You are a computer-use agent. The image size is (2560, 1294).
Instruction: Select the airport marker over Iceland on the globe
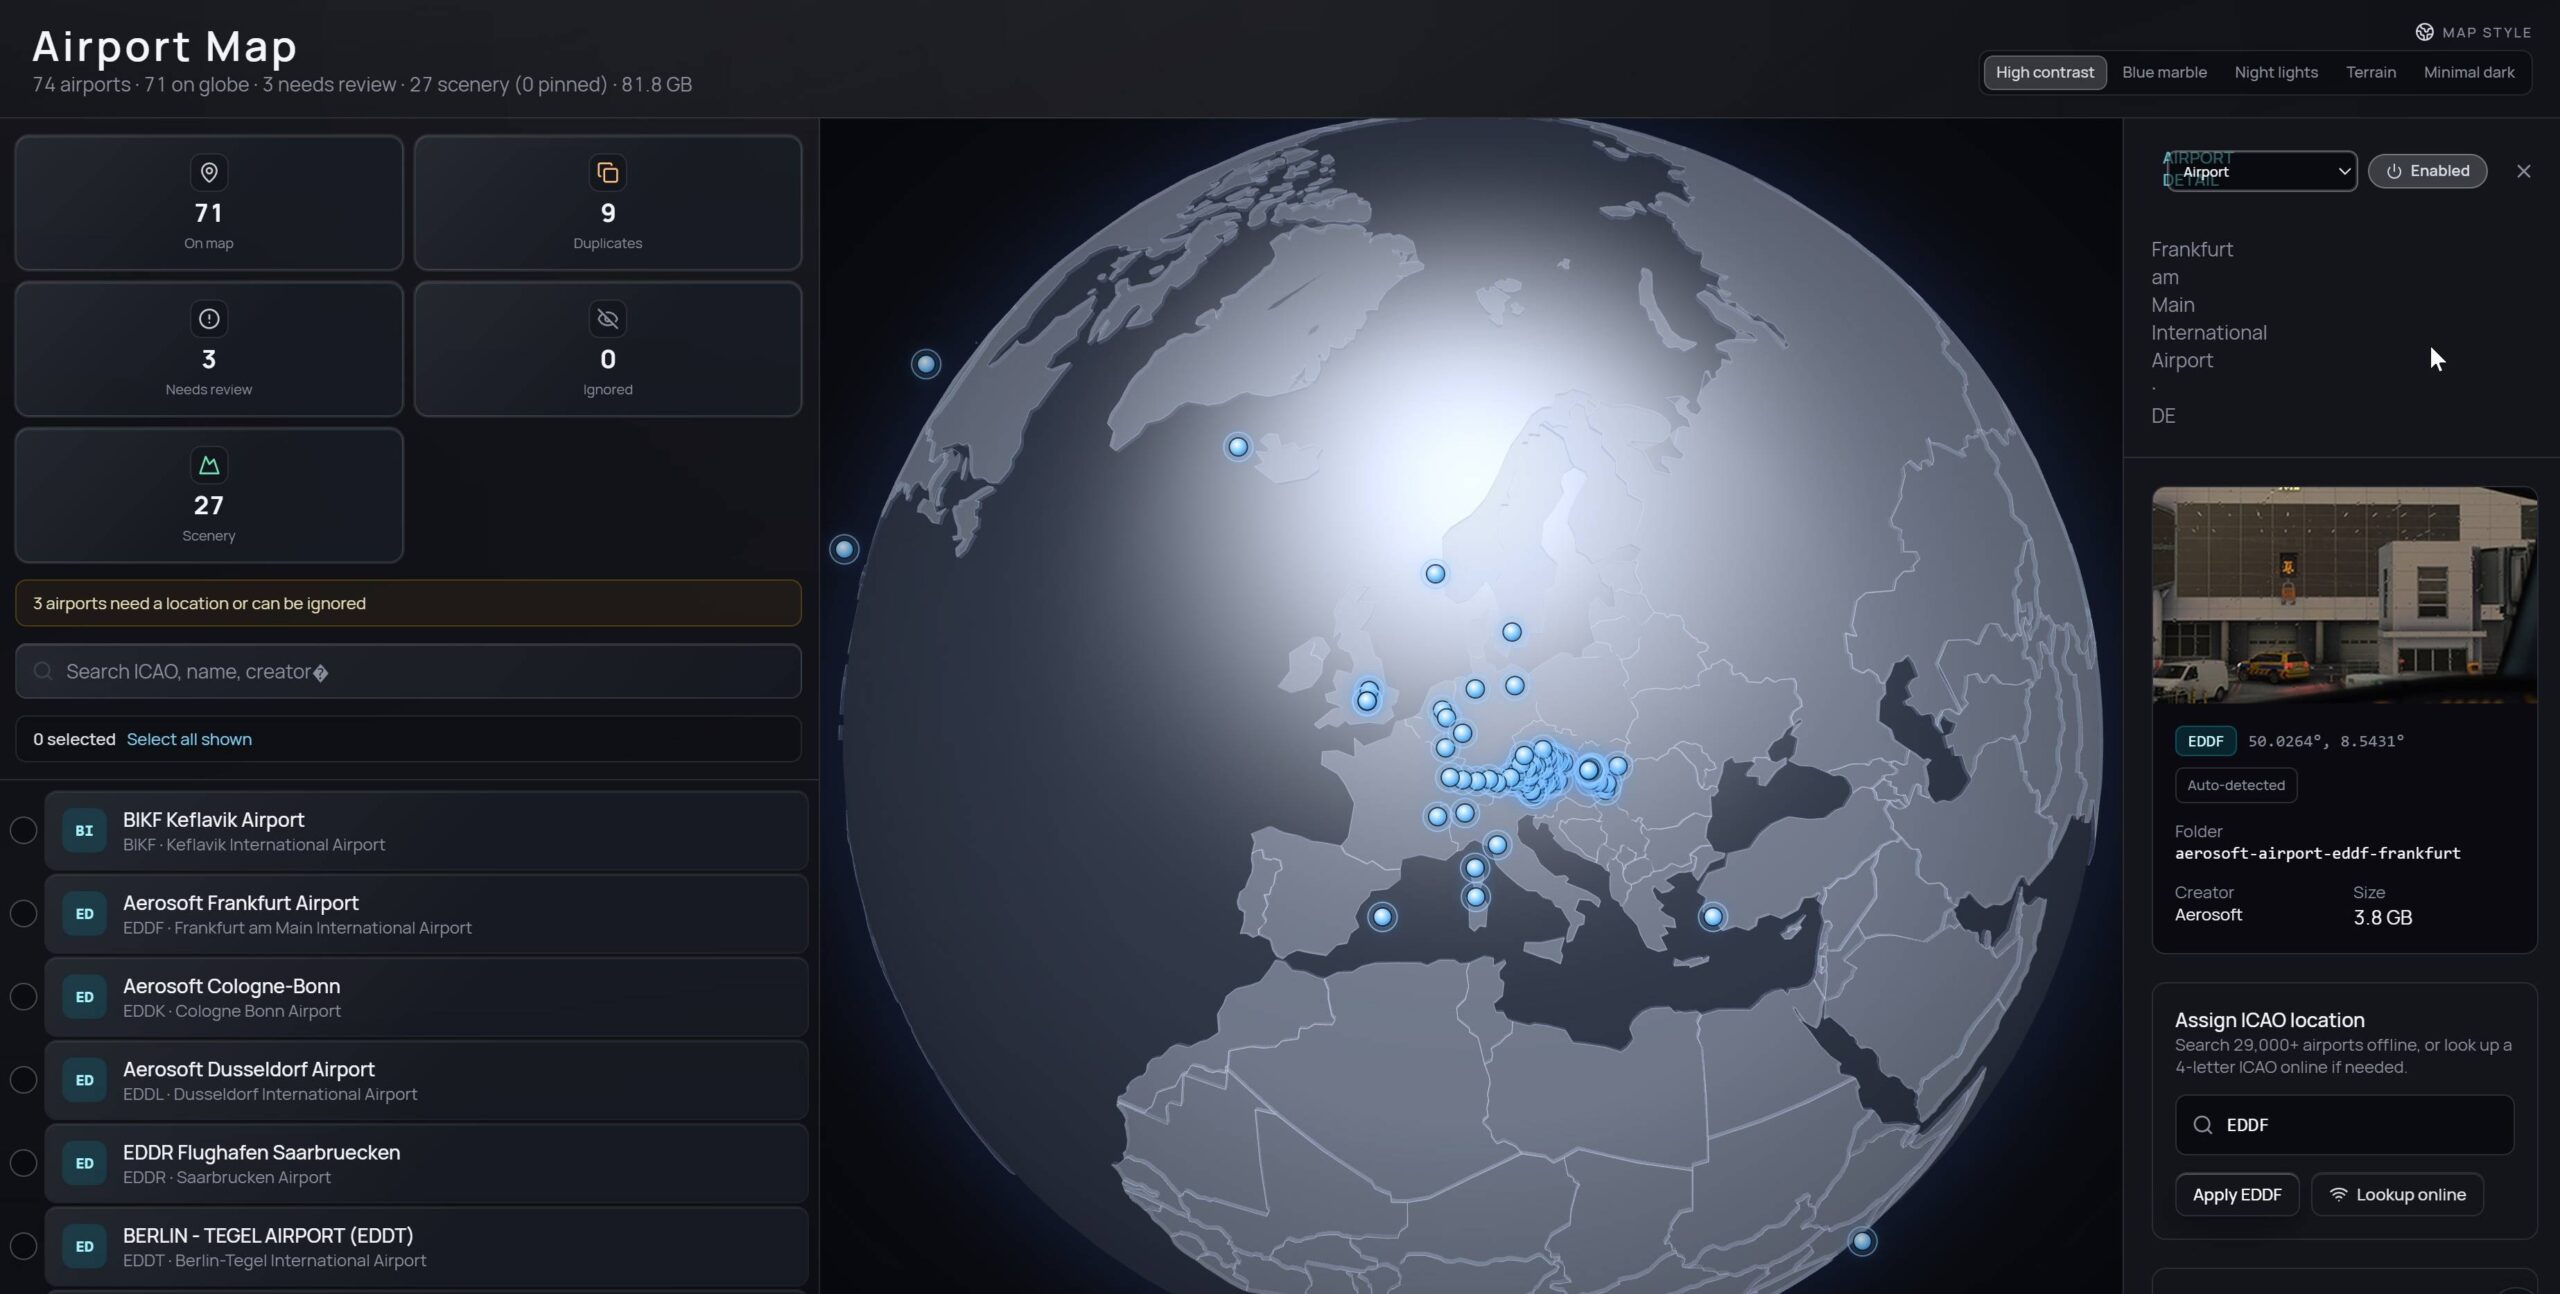(x=1238, y=447)
